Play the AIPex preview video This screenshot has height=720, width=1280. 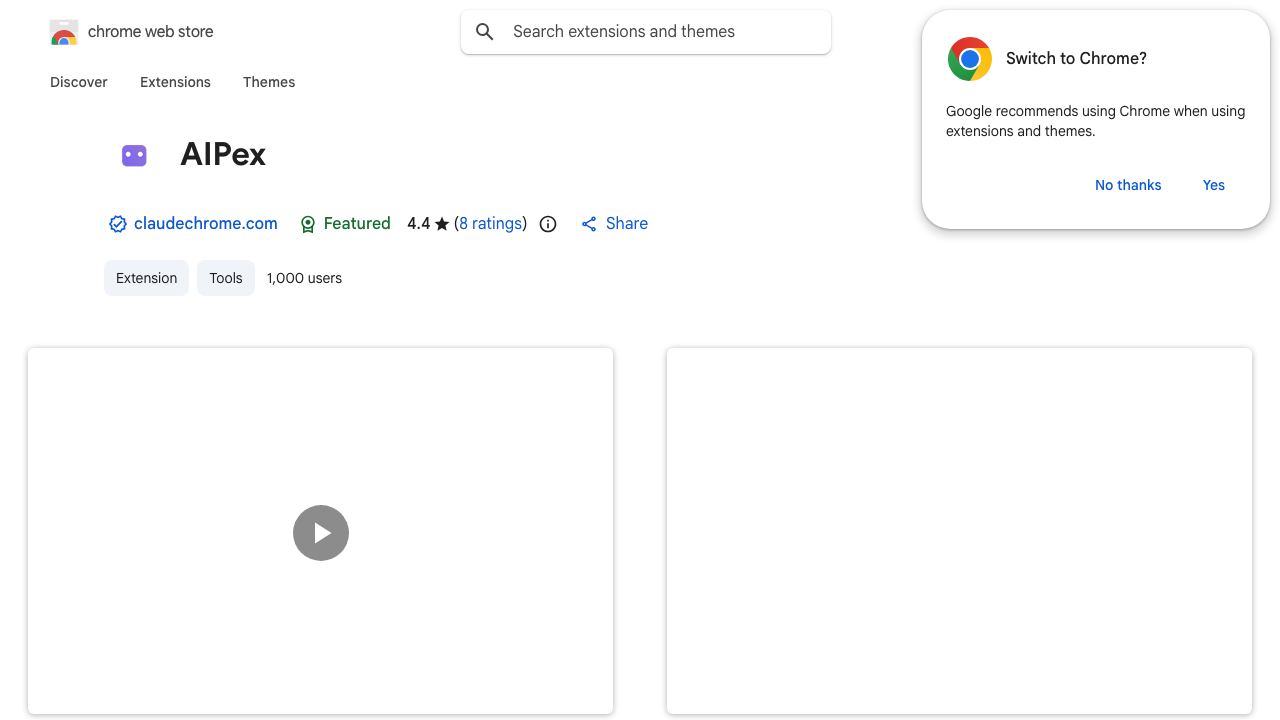click(x=321, y=533)
